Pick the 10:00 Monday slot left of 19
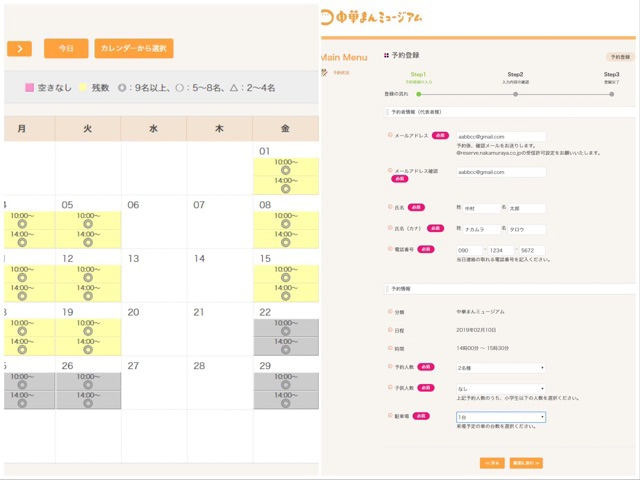Image resolution: width=640 pixels, height=480 pixels. (x=29, y=327)
